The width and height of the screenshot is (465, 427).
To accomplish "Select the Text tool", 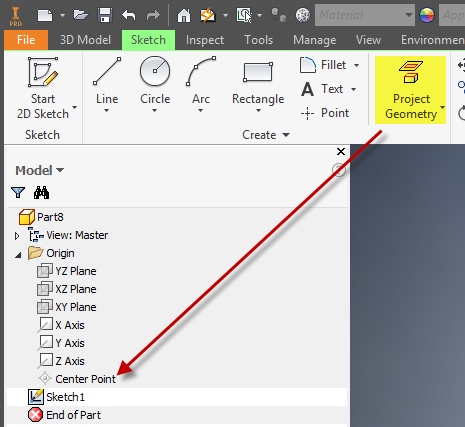I will [322, 89].
